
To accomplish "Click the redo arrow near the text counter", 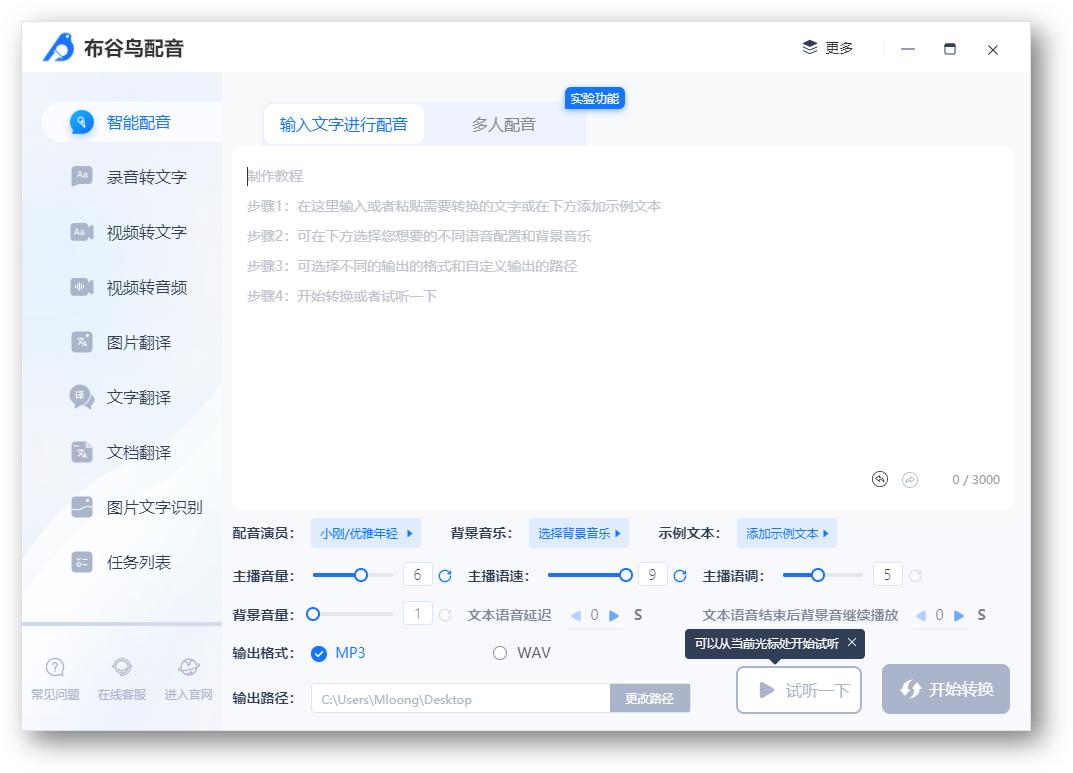I will coord(909,480).
